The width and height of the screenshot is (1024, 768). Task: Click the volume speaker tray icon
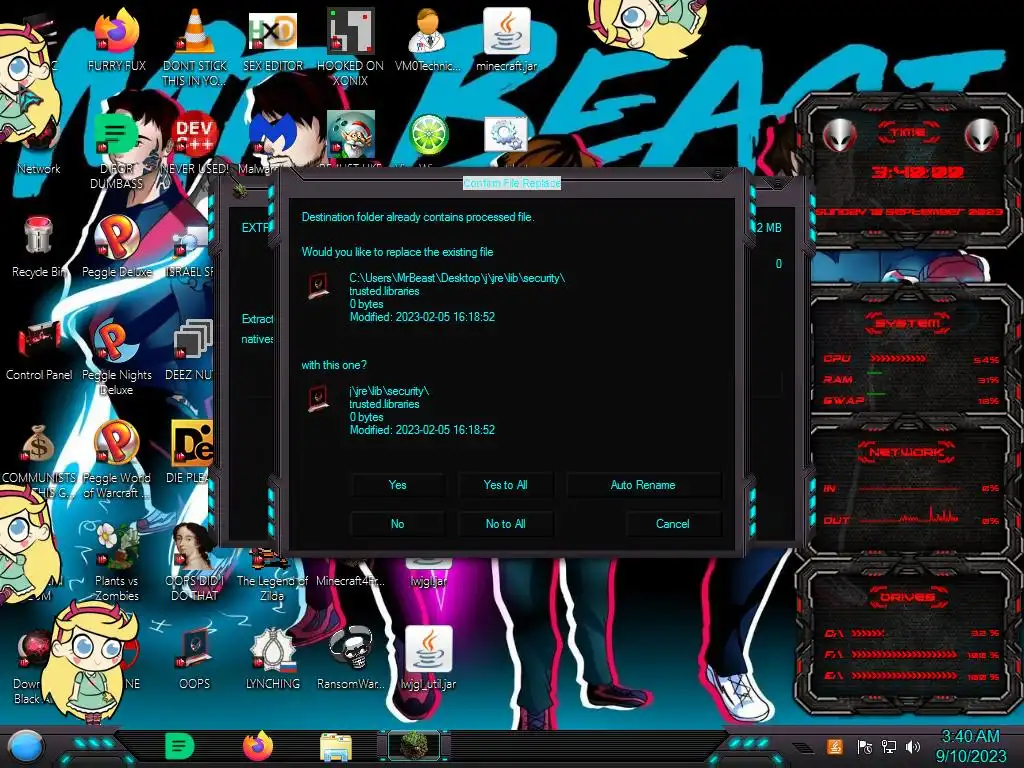pos(913,747)
